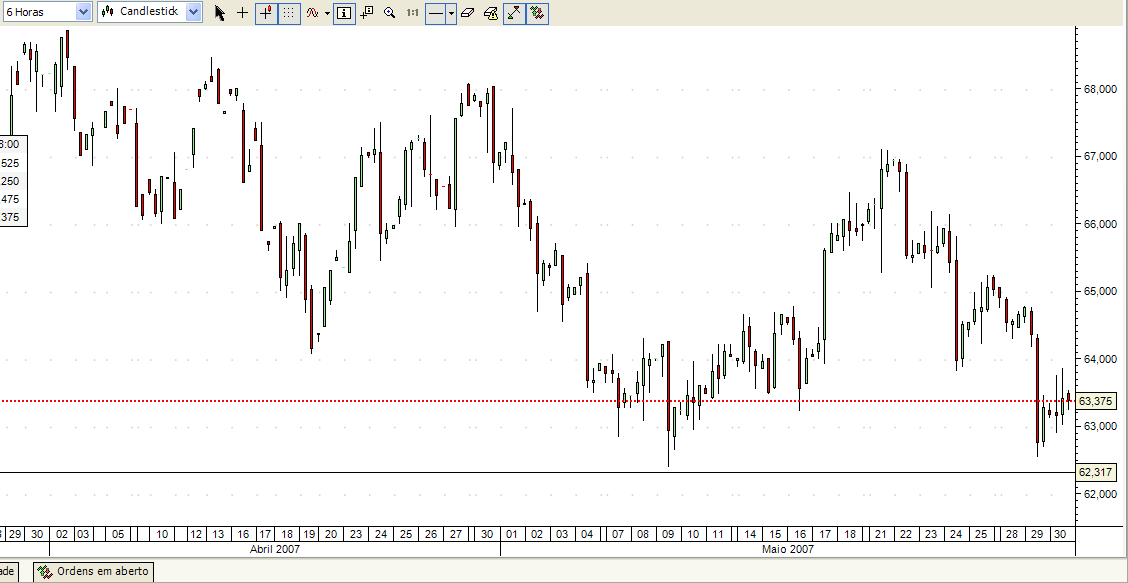Click the 63,375 current price label
Image resolution: width=1128 pixels, height=583 pixels.
pos(1096,401)
